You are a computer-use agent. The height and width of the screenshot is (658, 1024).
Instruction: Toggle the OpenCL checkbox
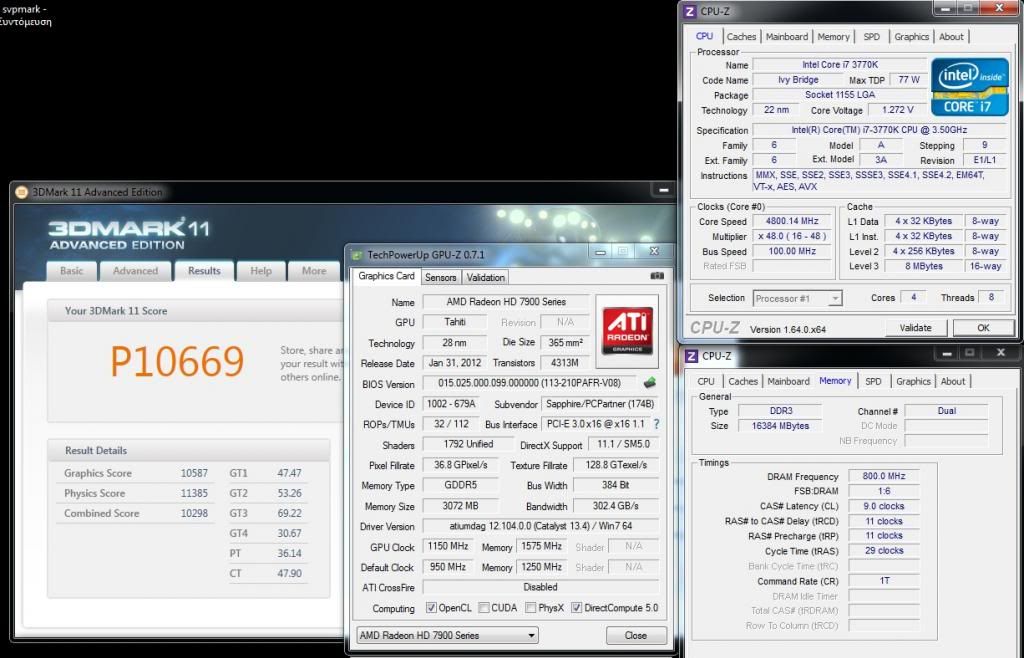[x=431, y=608]
